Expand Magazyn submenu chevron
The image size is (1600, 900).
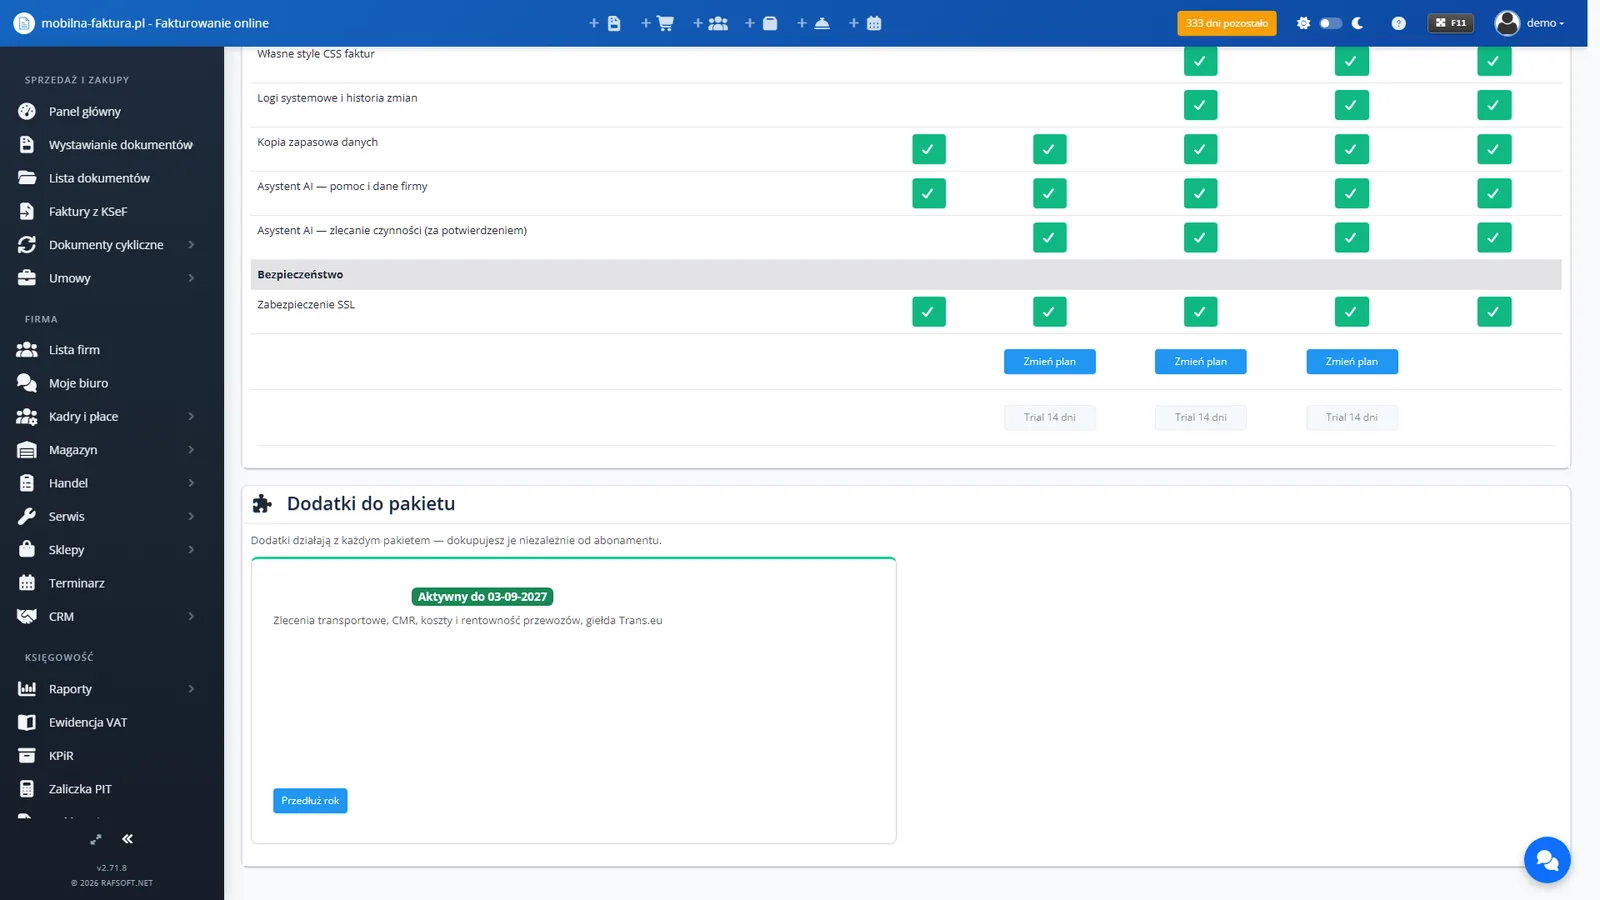[191, 450]
